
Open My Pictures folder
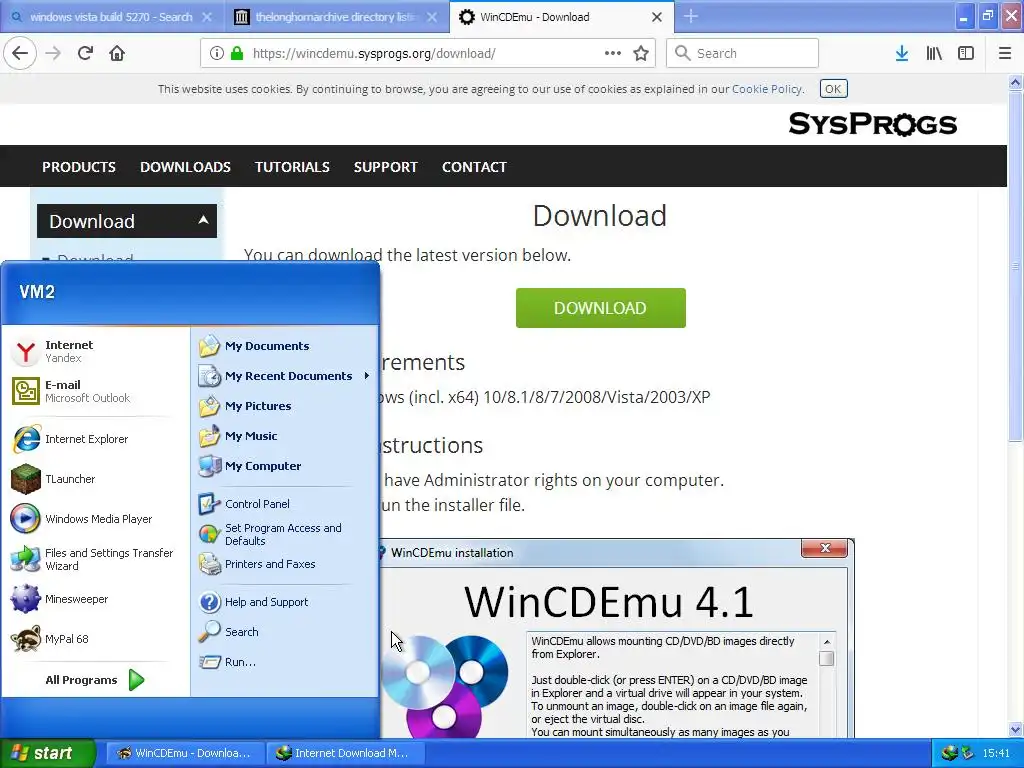tap(285, 406)
